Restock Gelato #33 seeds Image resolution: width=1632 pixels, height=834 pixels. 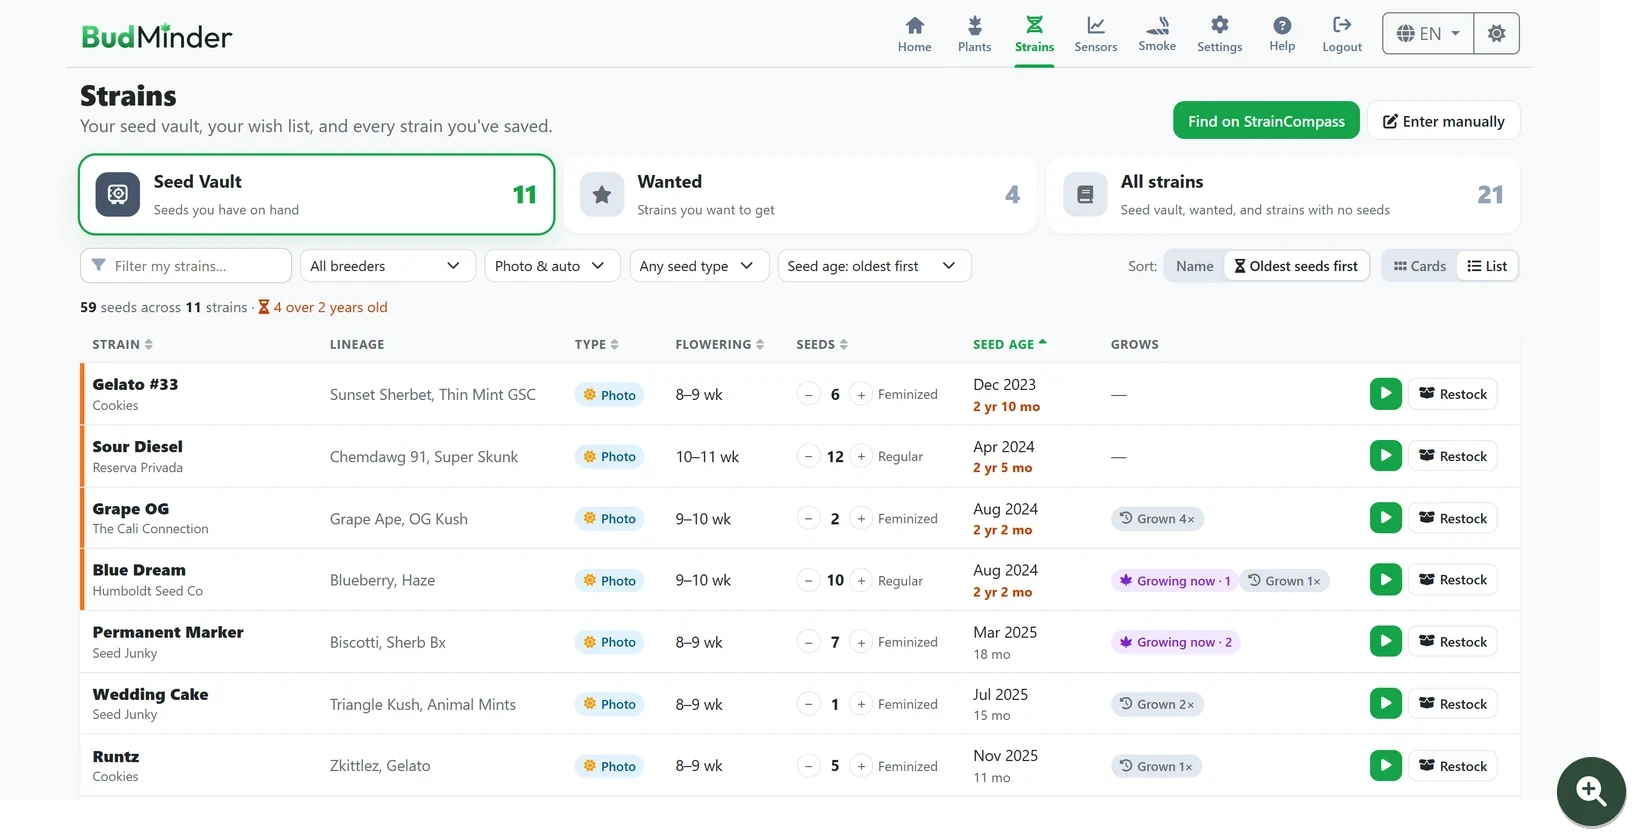pyautogui.click(x=1453, y=394)
